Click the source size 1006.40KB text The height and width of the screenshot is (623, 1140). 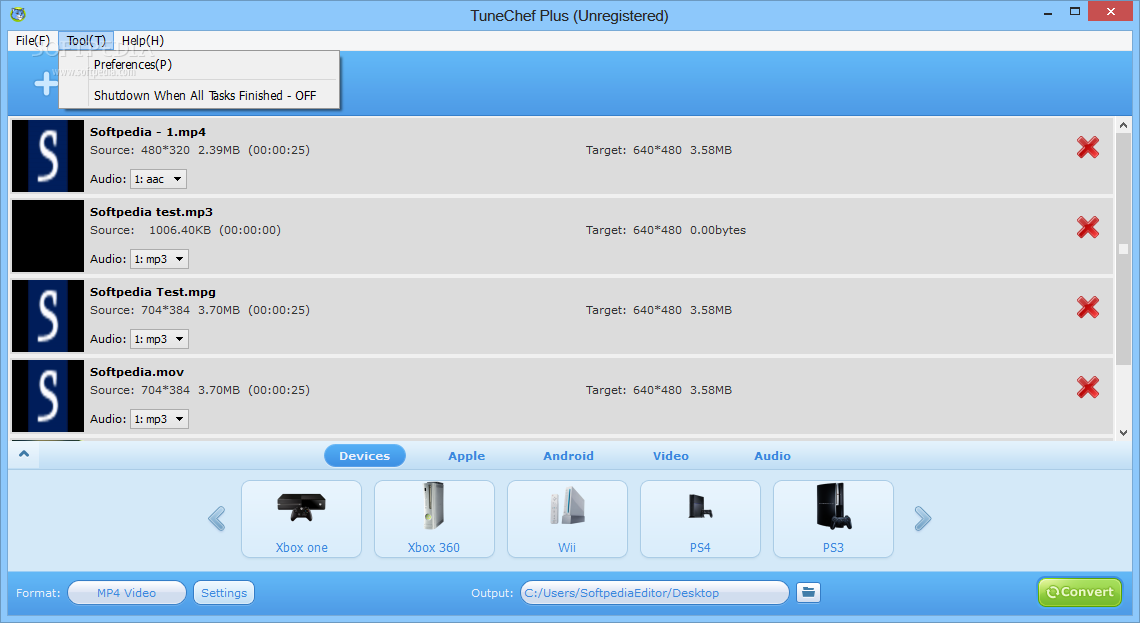[180, 230]
